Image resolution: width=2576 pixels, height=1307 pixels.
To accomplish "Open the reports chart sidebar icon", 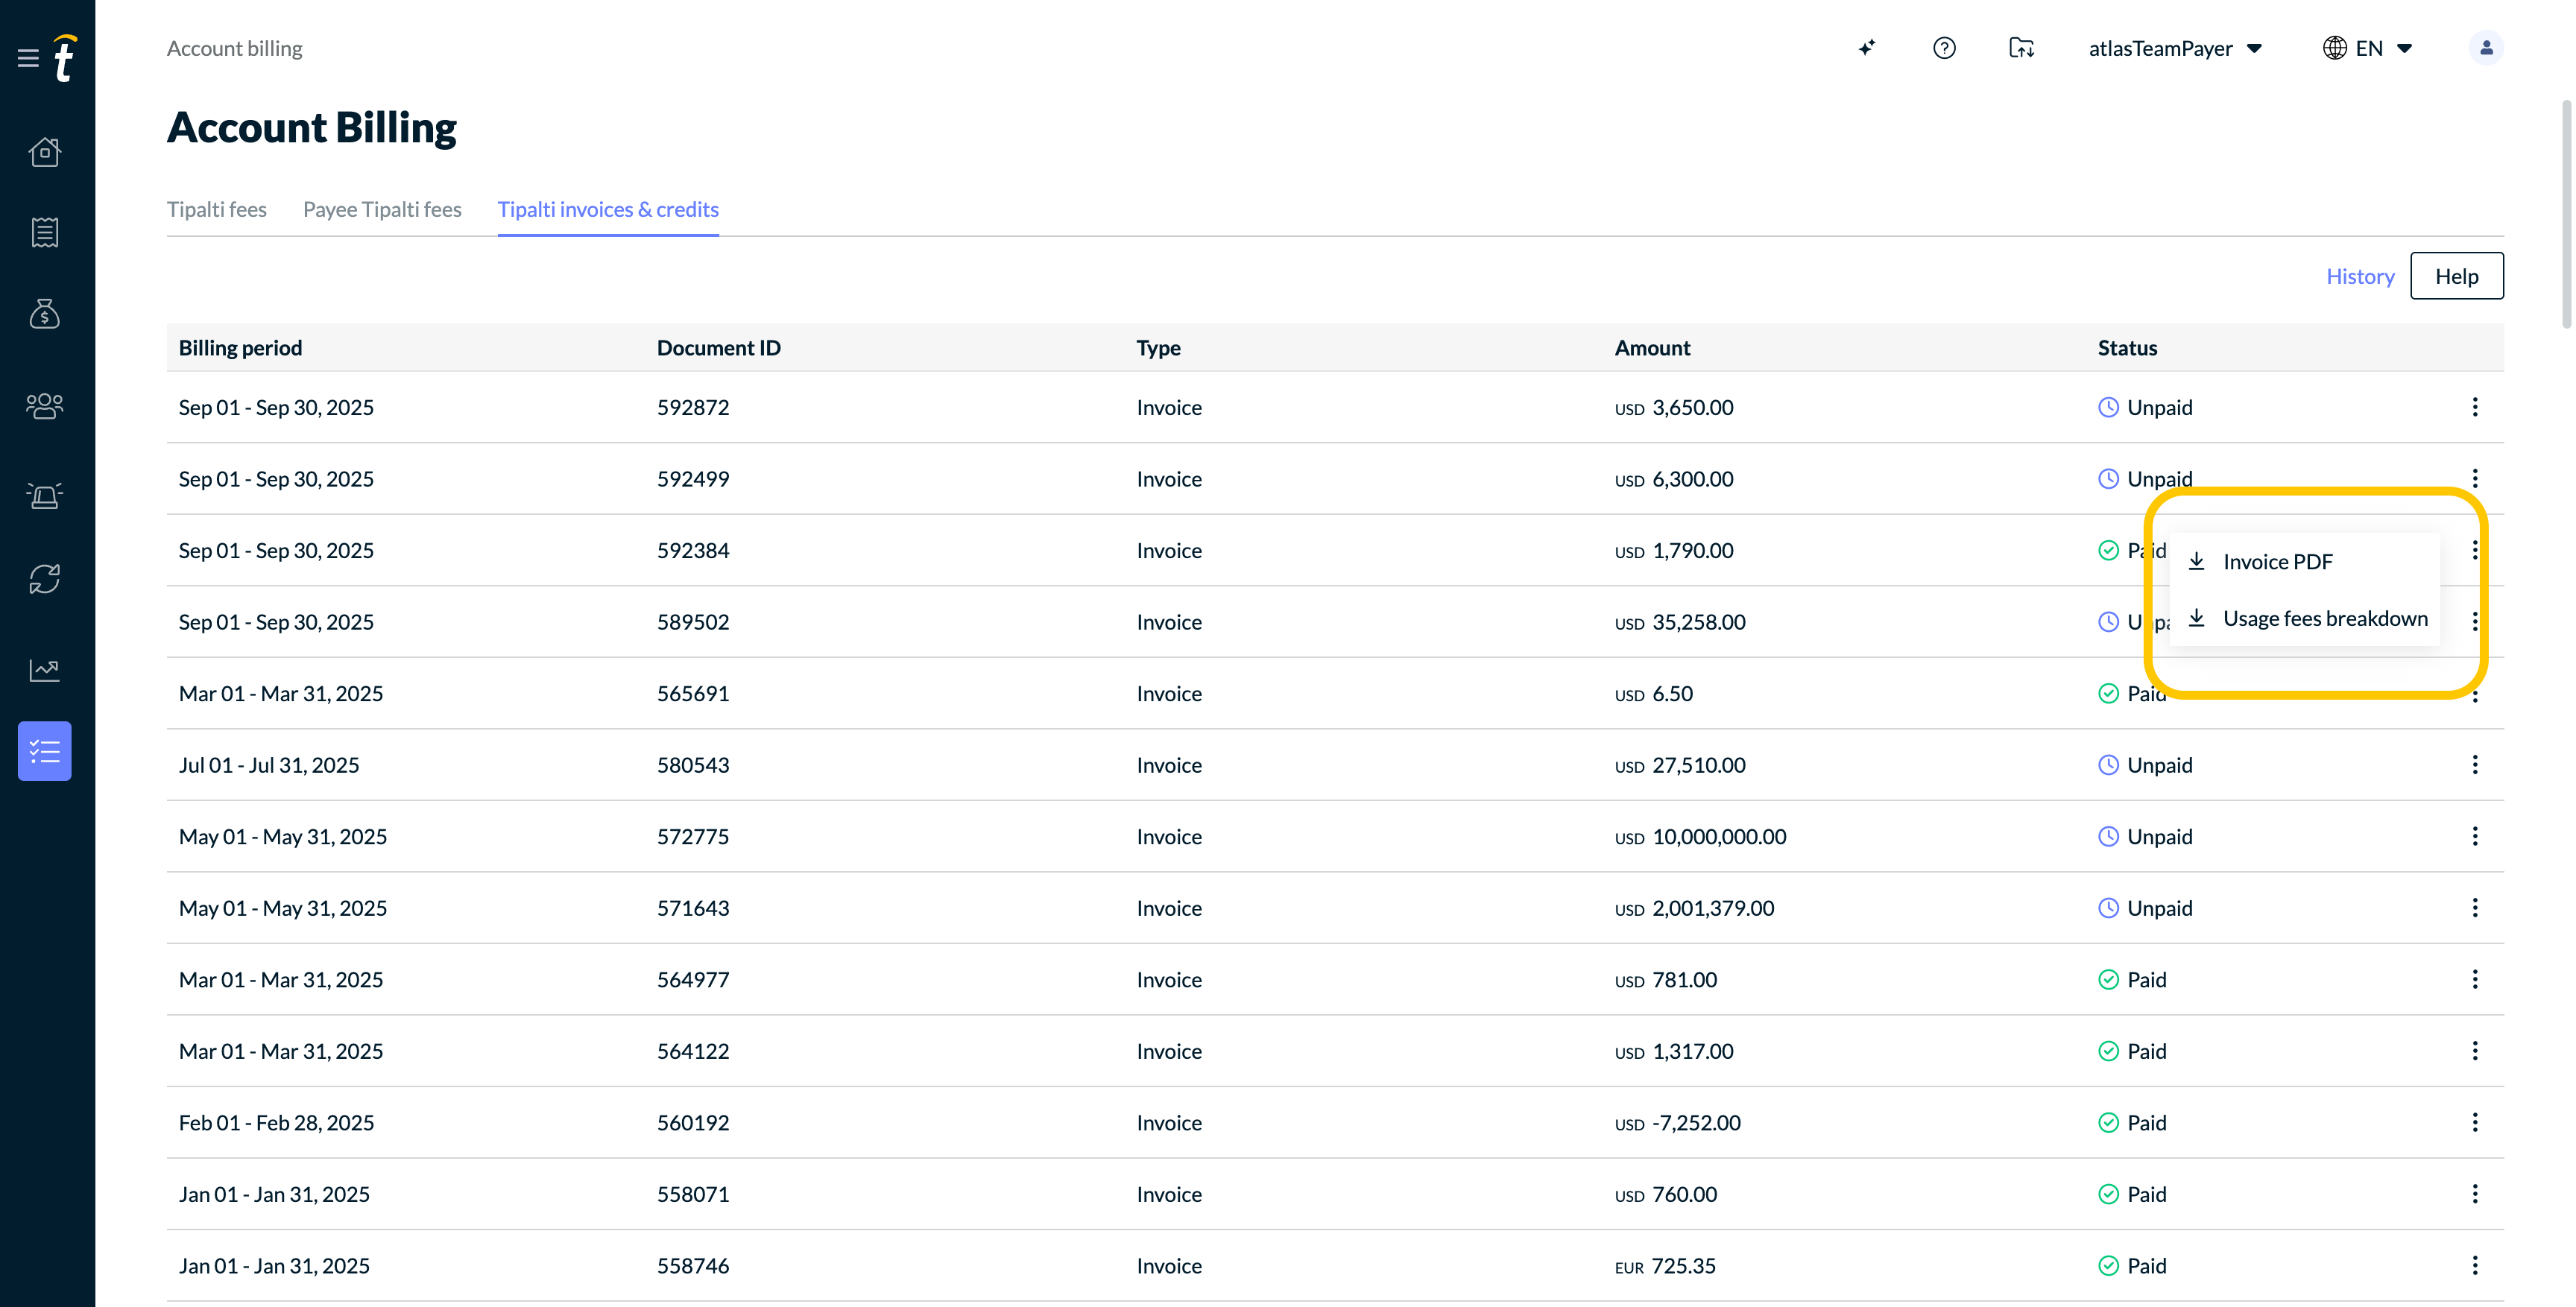I will pyautogui.click(x=45, y=670).
